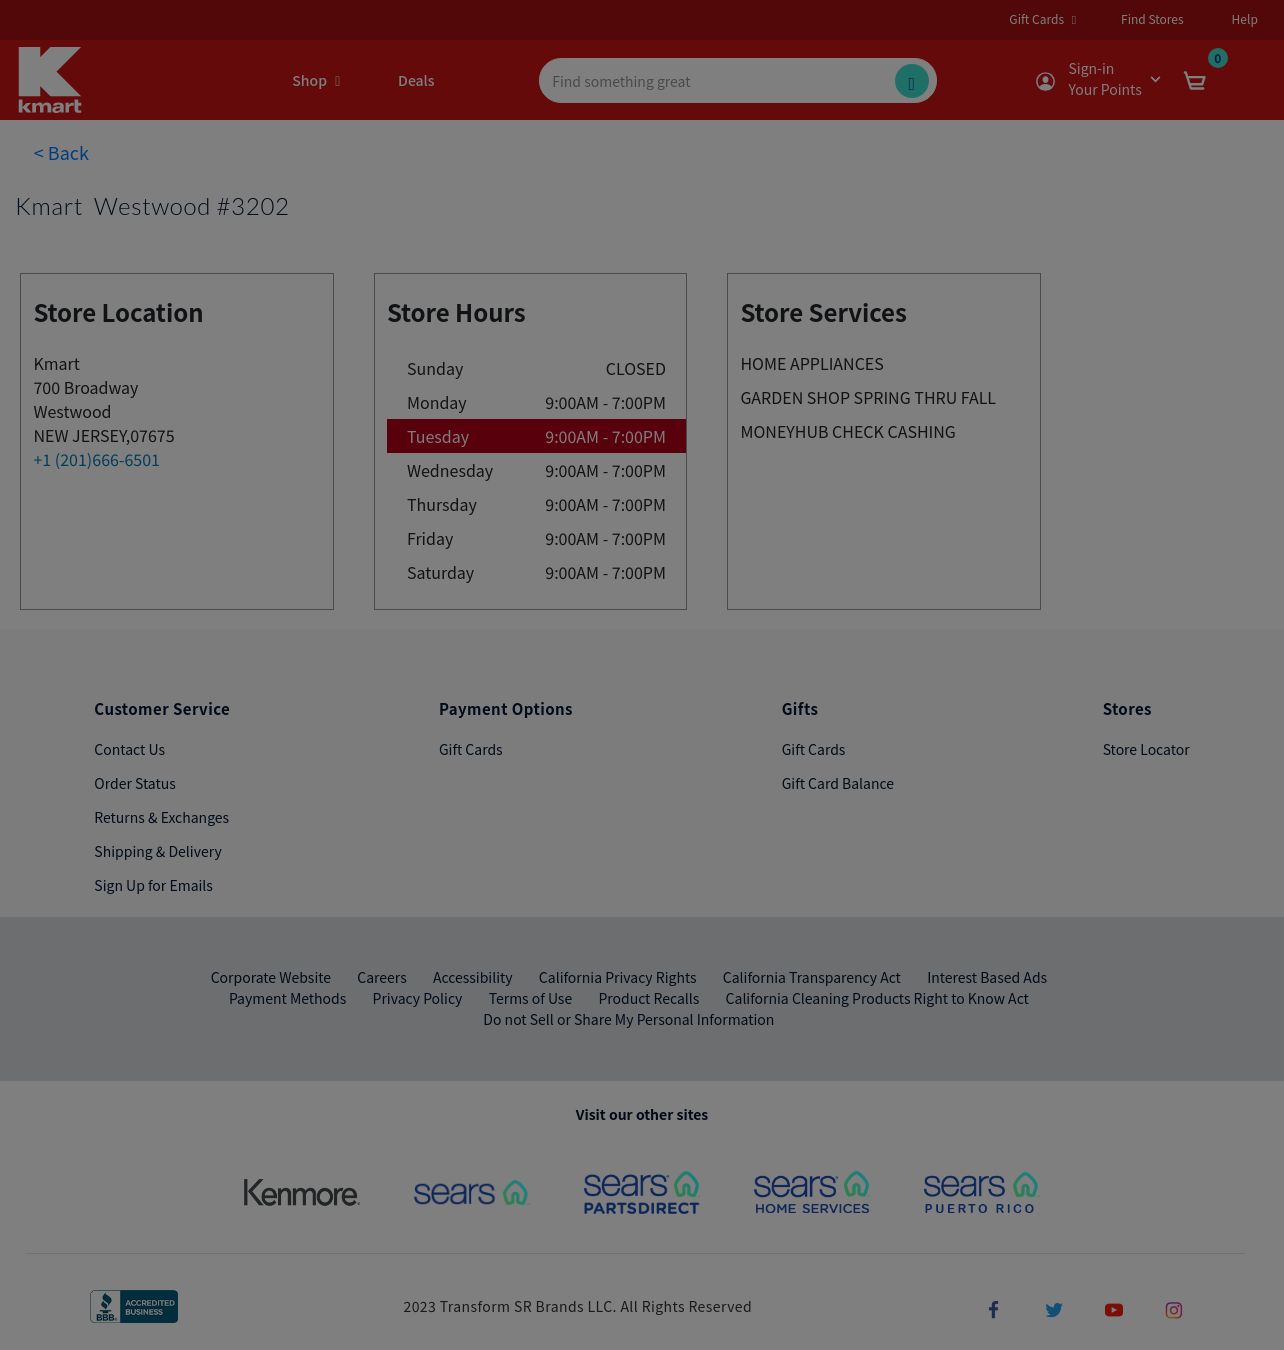Open the Instagram social icon
The height and width of the screenshot is (1350, 1284).
click(x=1173, y=1309)
